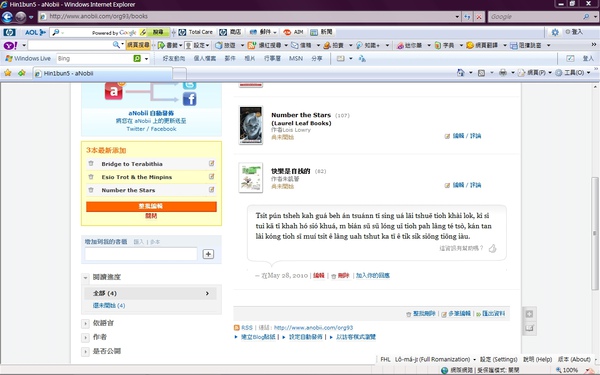This screenshot has height=375, width=600.
Task: Click the thumbs-up helpful icon on the review
Action: 492,249
